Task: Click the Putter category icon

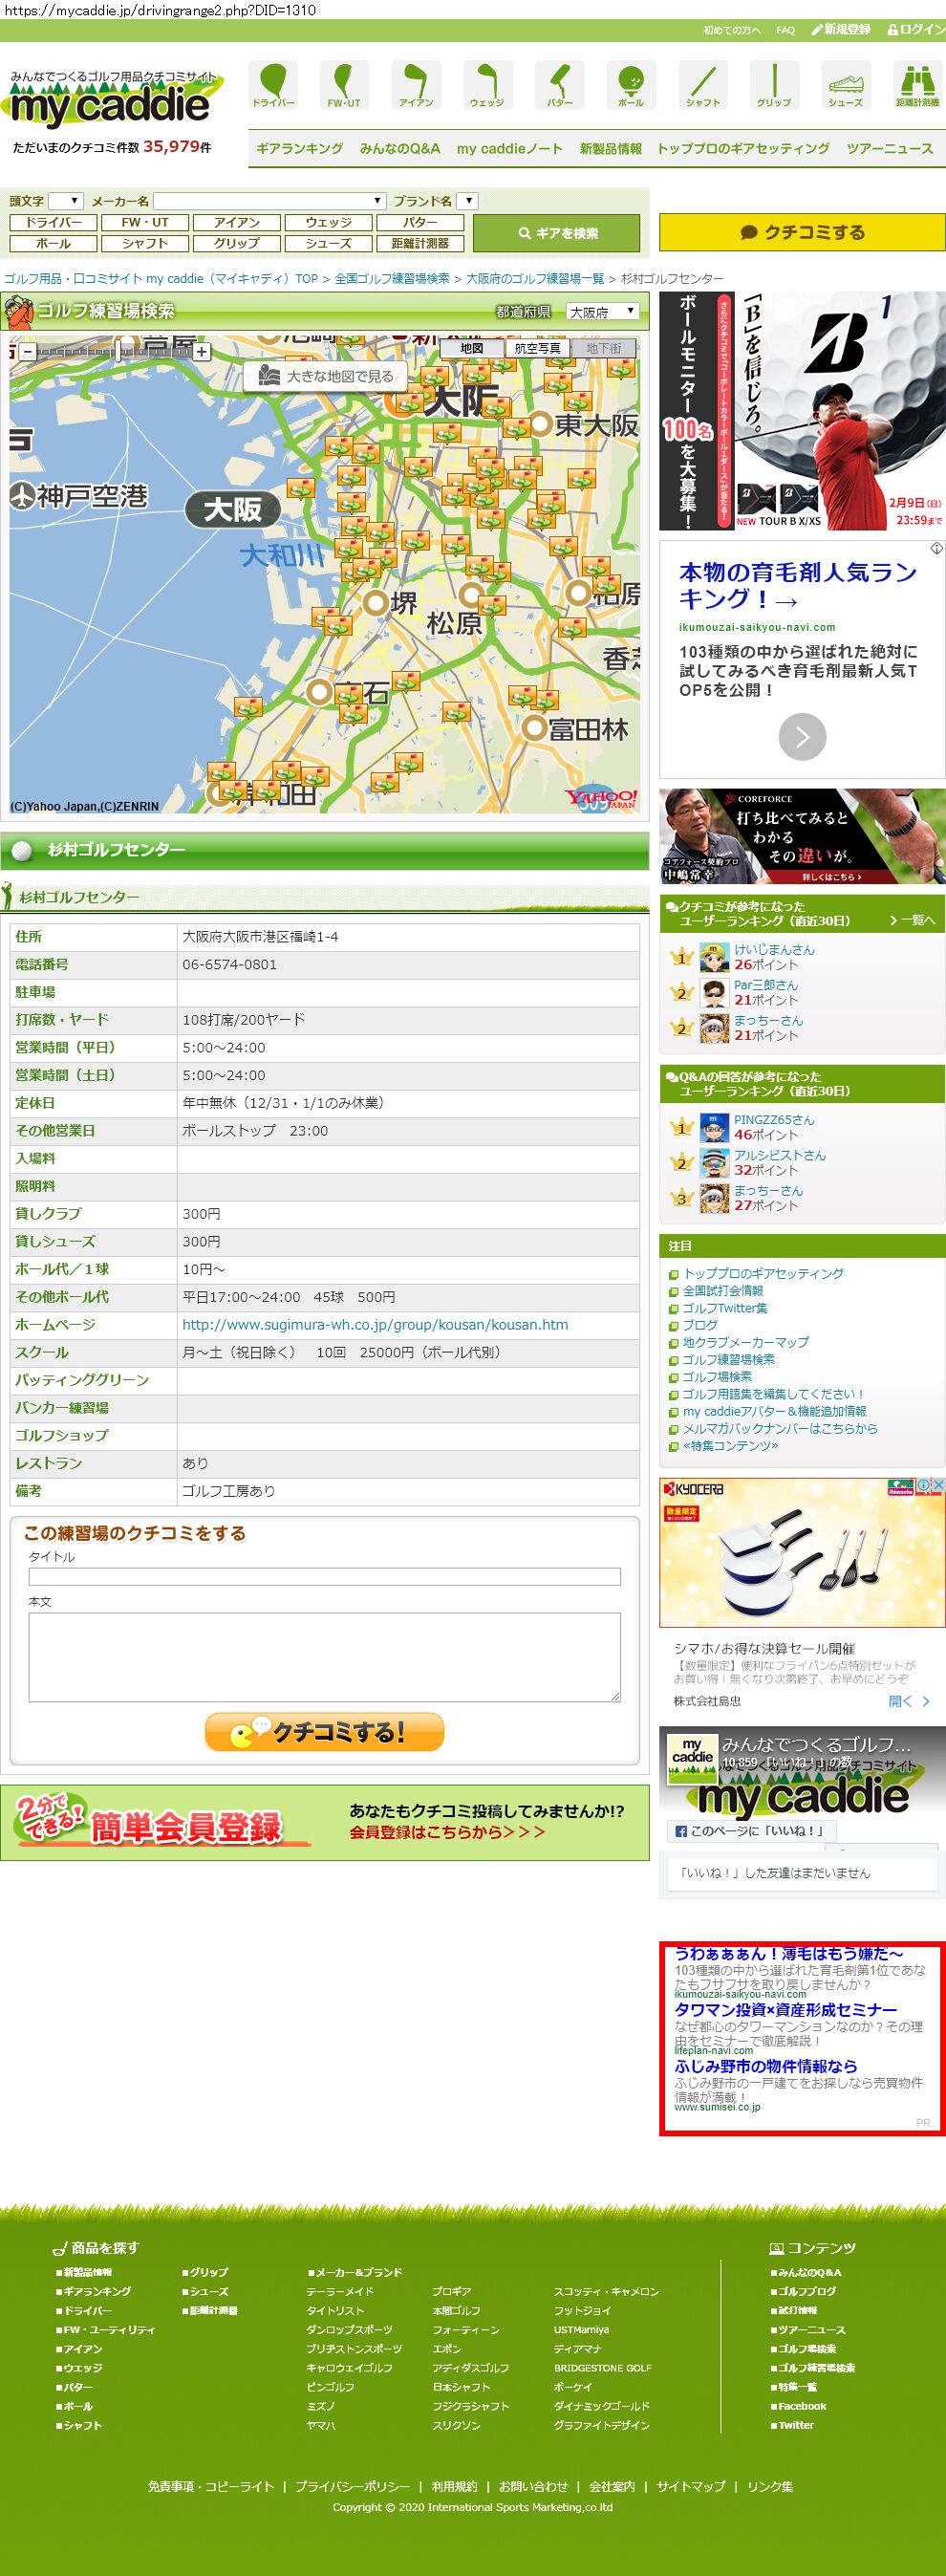Action: pos(559,84)
